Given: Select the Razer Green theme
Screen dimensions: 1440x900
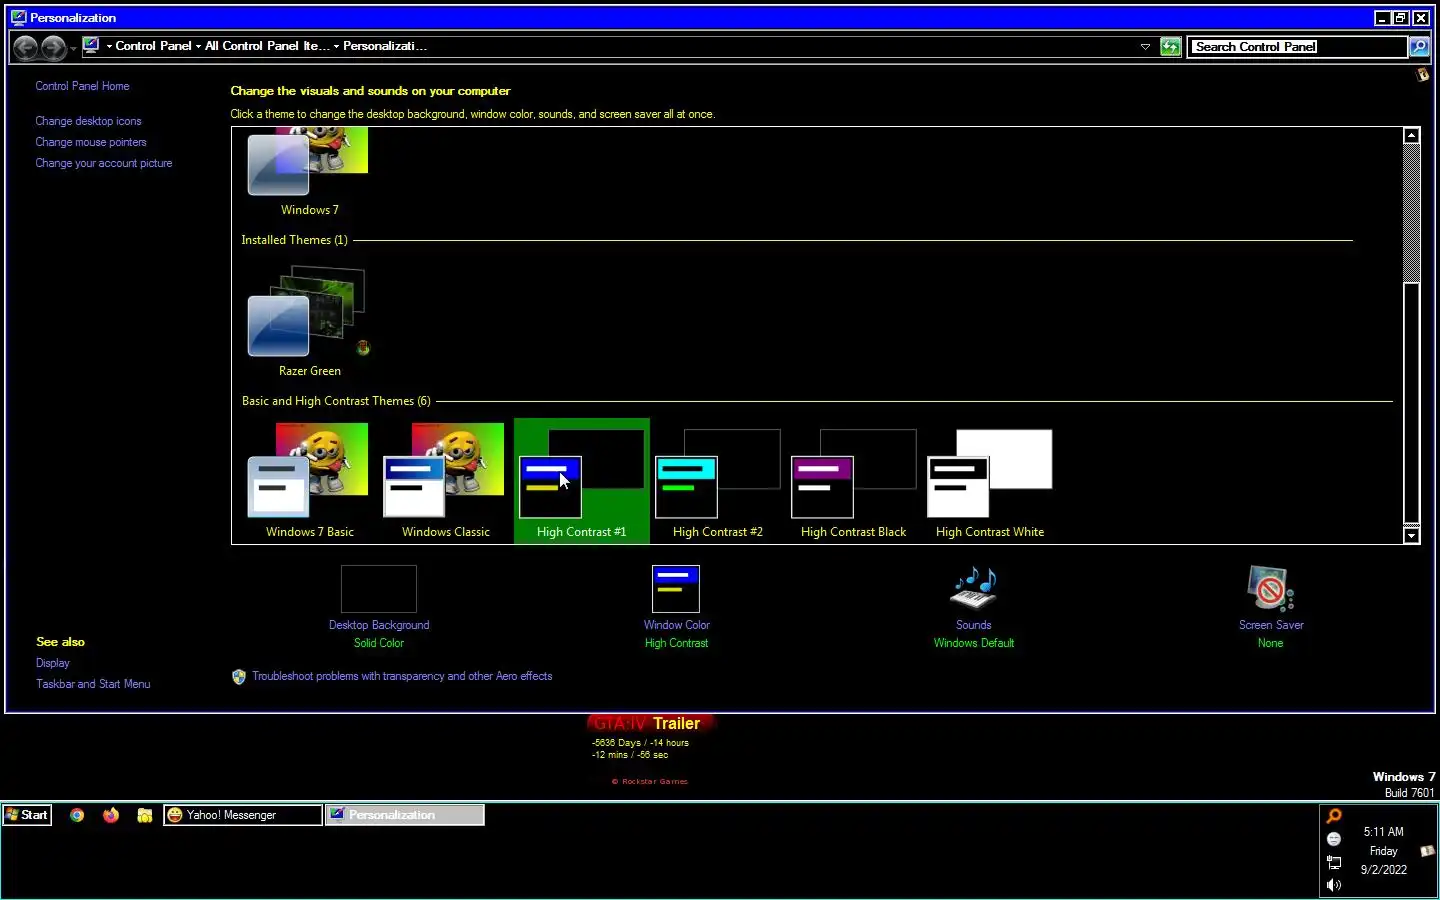Looking at the screenshot, I should (309, 322).
